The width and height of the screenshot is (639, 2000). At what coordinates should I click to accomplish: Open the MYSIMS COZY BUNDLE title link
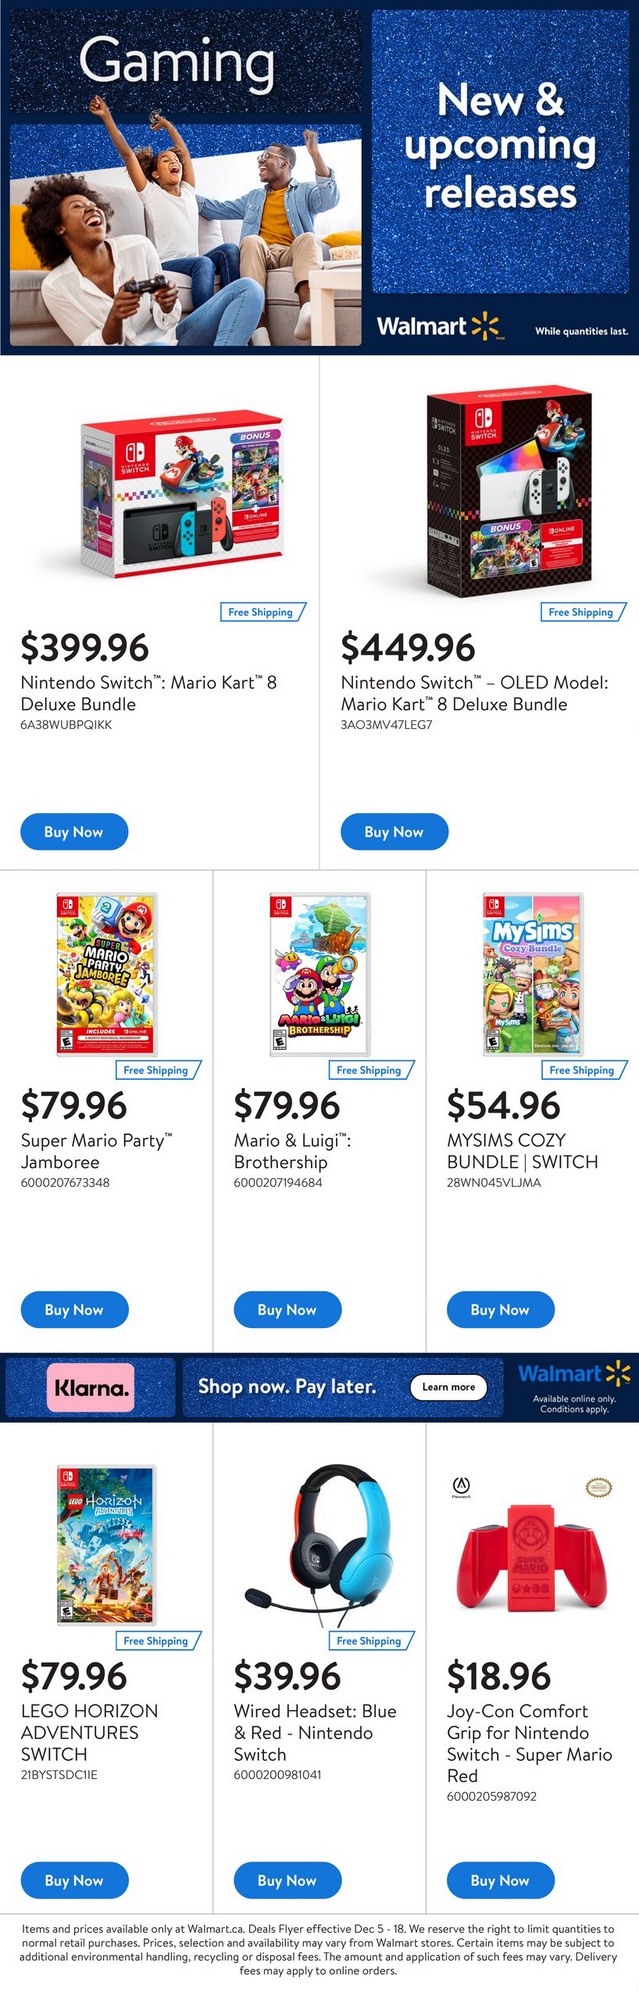click(x=522, y=1151)
